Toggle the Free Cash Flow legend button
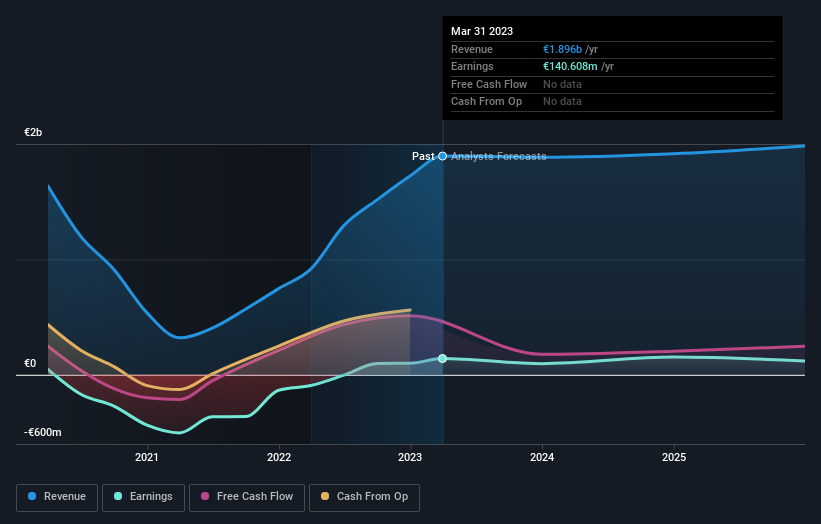 tap(247, 497)
